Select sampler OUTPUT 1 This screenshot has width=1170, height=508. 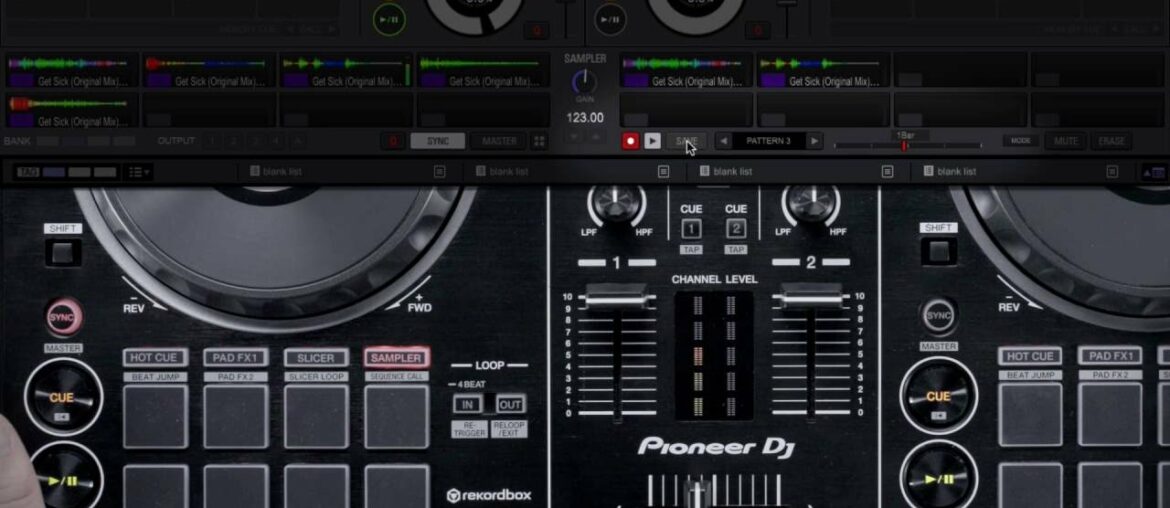(x=212, y=141)
